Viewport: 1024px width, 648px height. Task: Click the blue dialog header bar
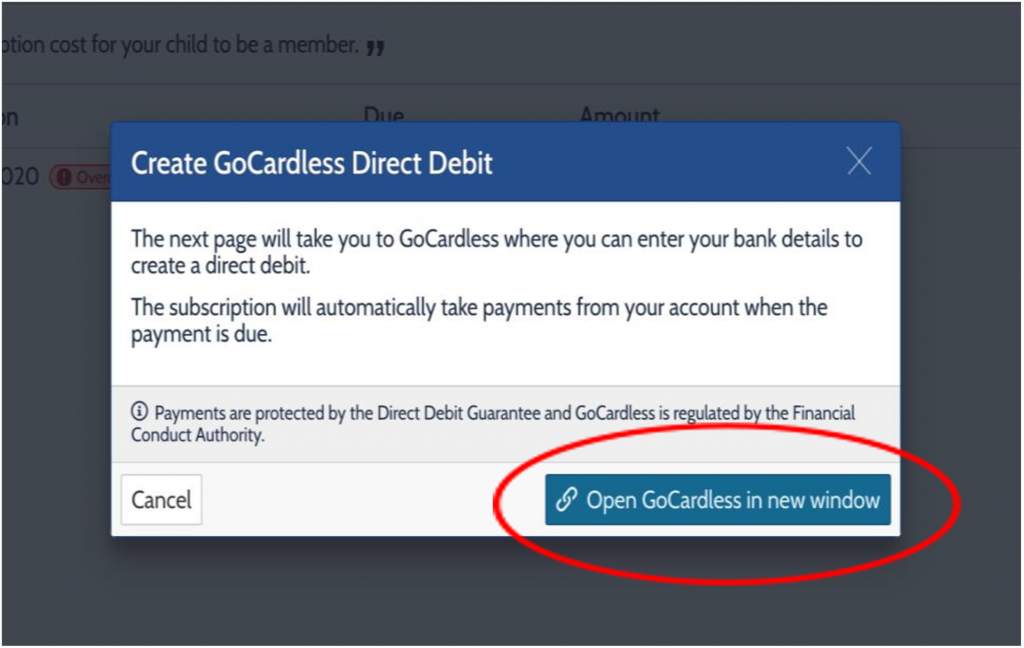click(x=650, y=162)
